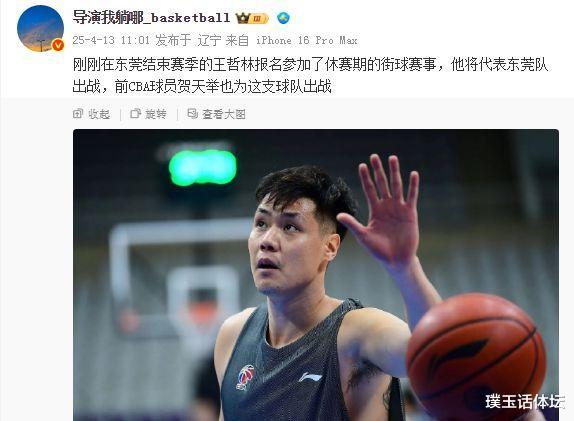The image size is (574, 421).
Task: Click the blue round medal icon
Action: (x=283, y=18)
